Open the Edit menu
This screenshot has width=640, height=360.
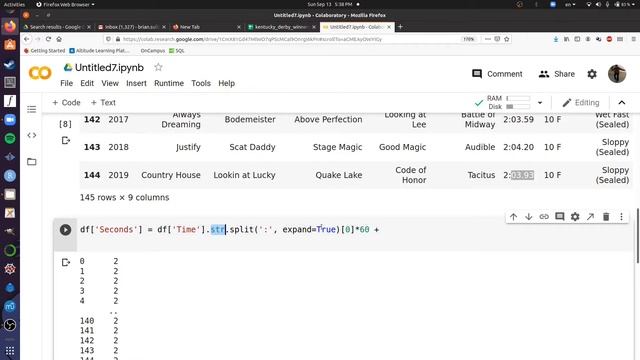(87, 83)
